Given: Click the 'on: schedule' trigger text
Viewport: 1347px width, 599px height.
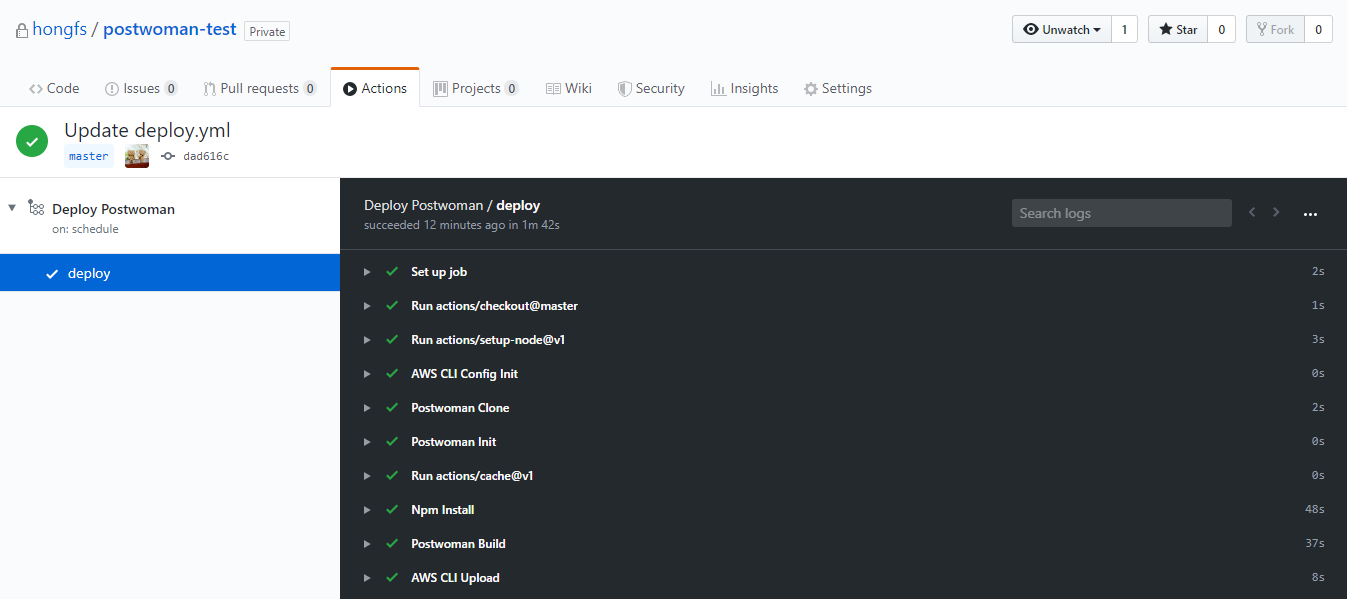Looking at the screenshot, I should coord(85,229).
